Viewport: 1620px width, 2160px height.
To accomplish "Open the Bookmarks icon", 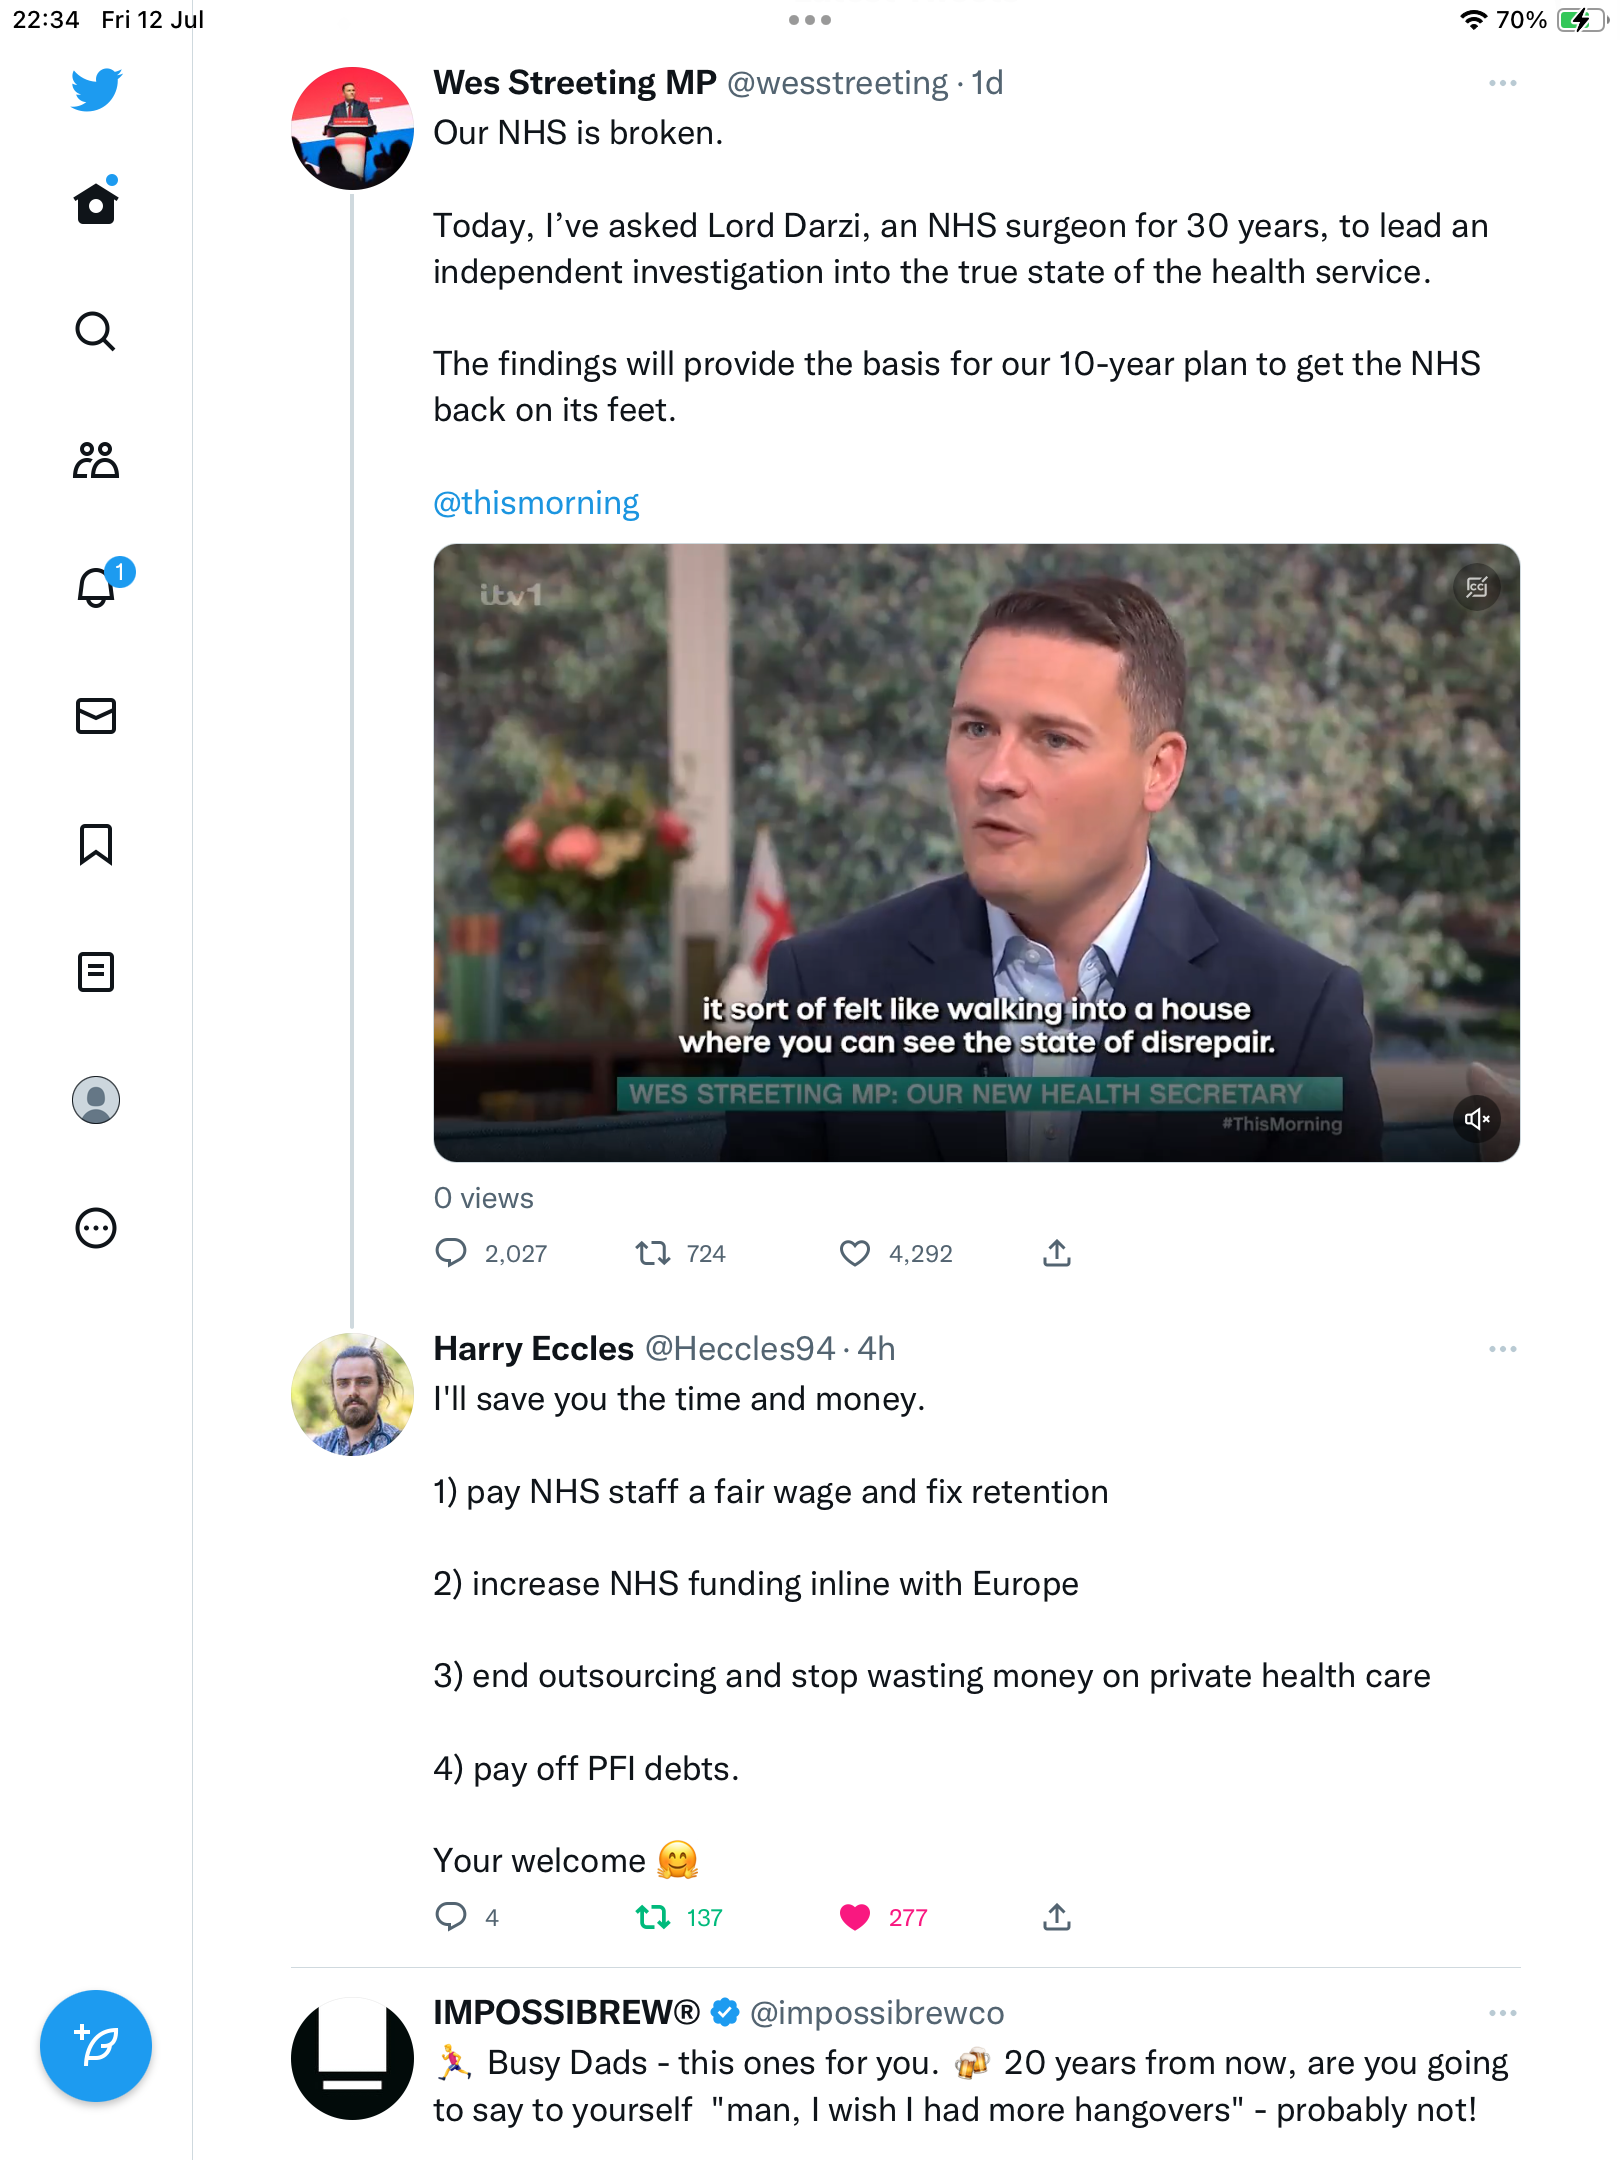I will 96,844.
